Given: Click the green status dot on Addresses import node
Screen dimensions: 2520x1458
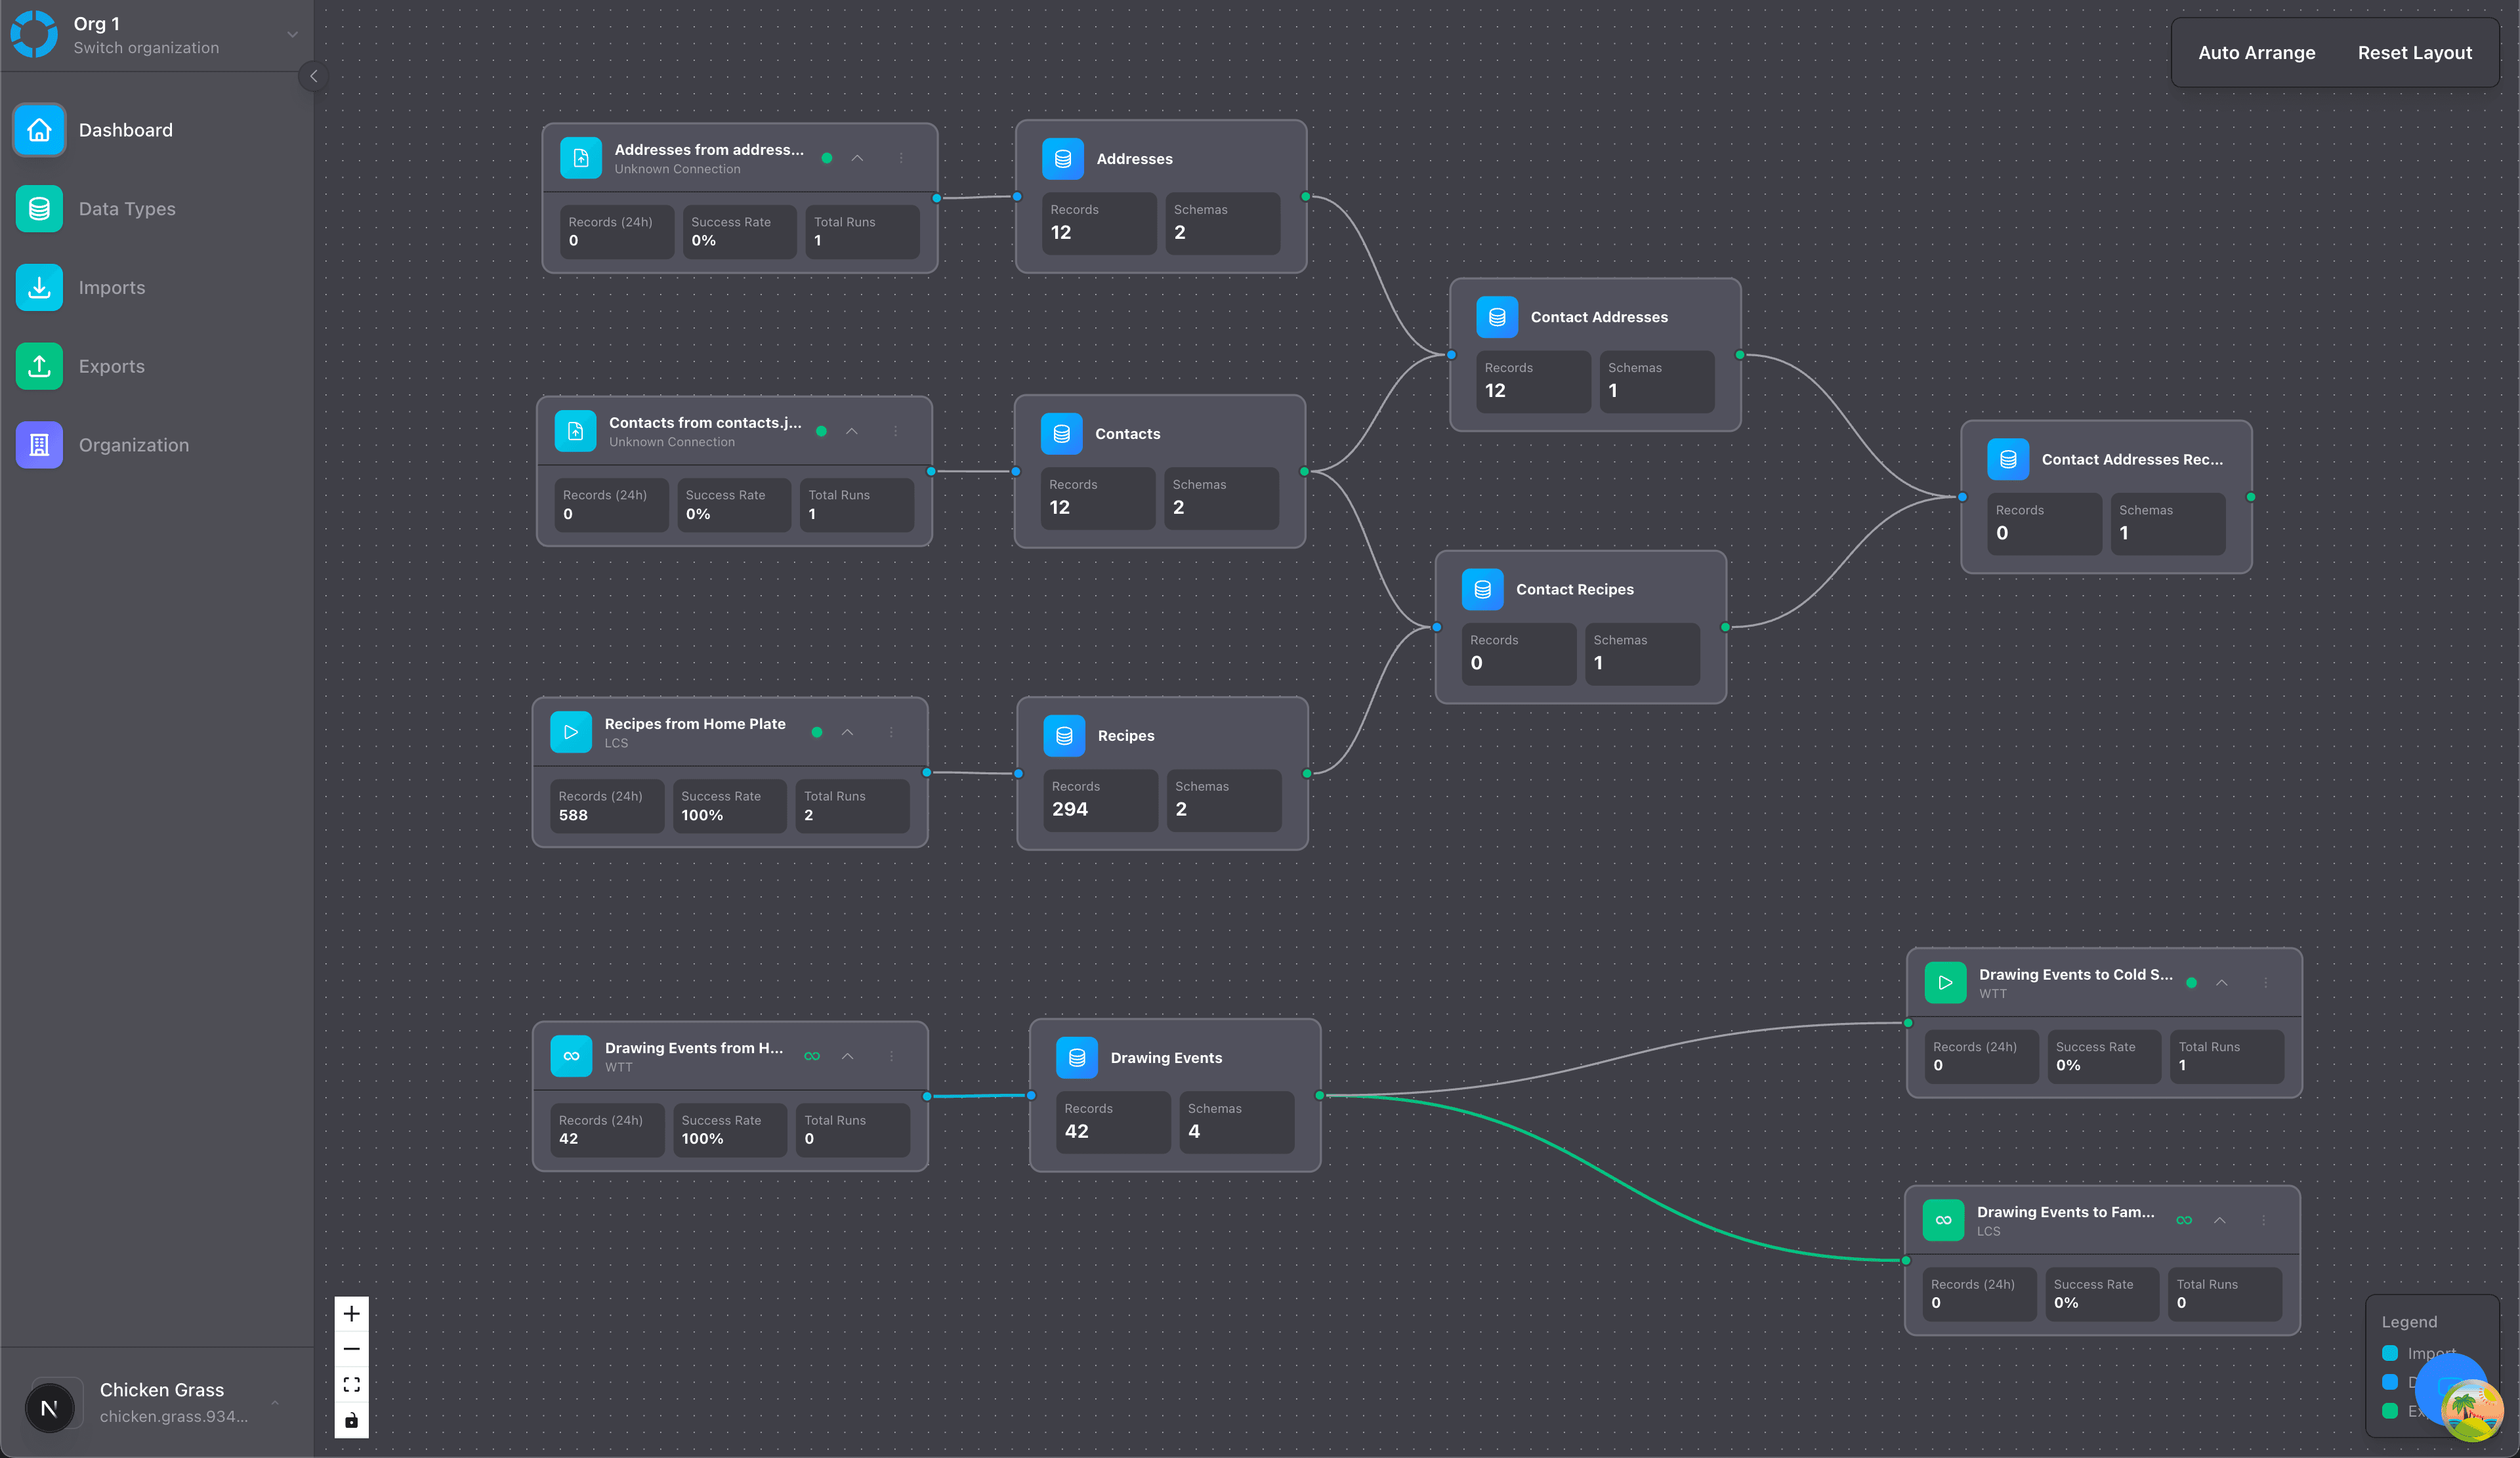Looking at the screenshot, I should coord(827,158).
